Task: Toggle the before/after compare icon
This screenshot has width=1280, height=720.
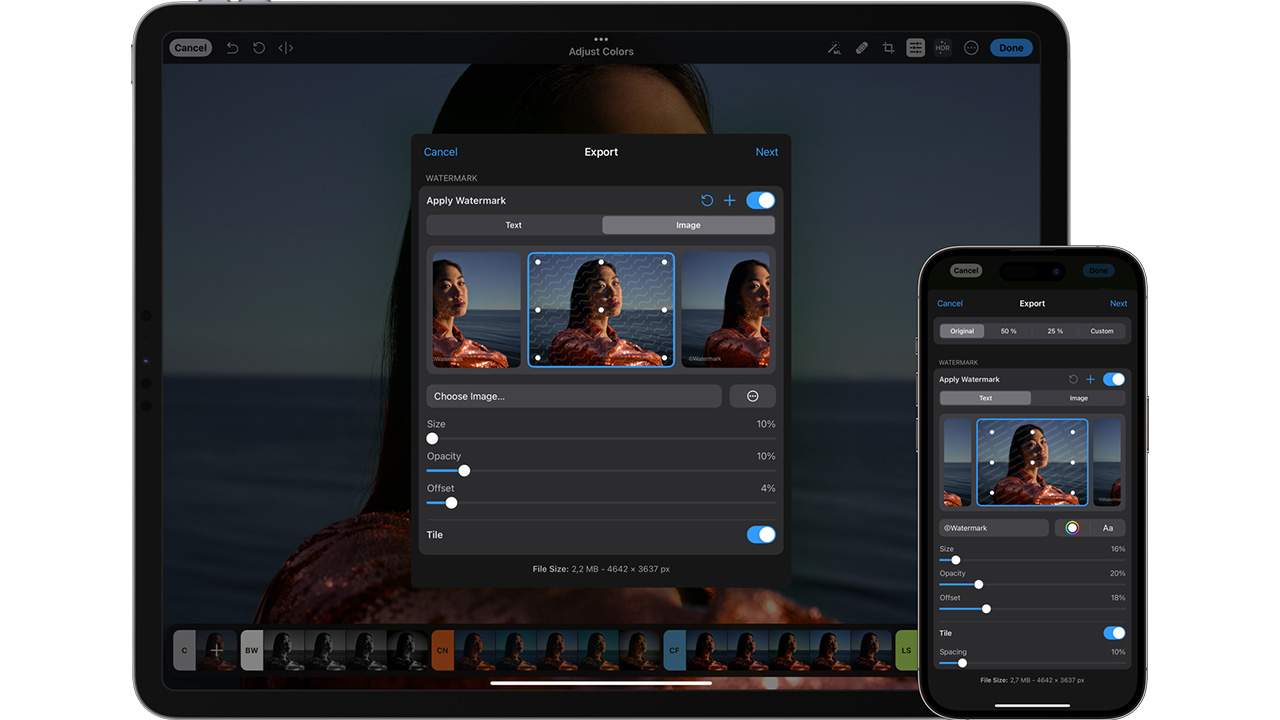Action: [x=285, y=47]
